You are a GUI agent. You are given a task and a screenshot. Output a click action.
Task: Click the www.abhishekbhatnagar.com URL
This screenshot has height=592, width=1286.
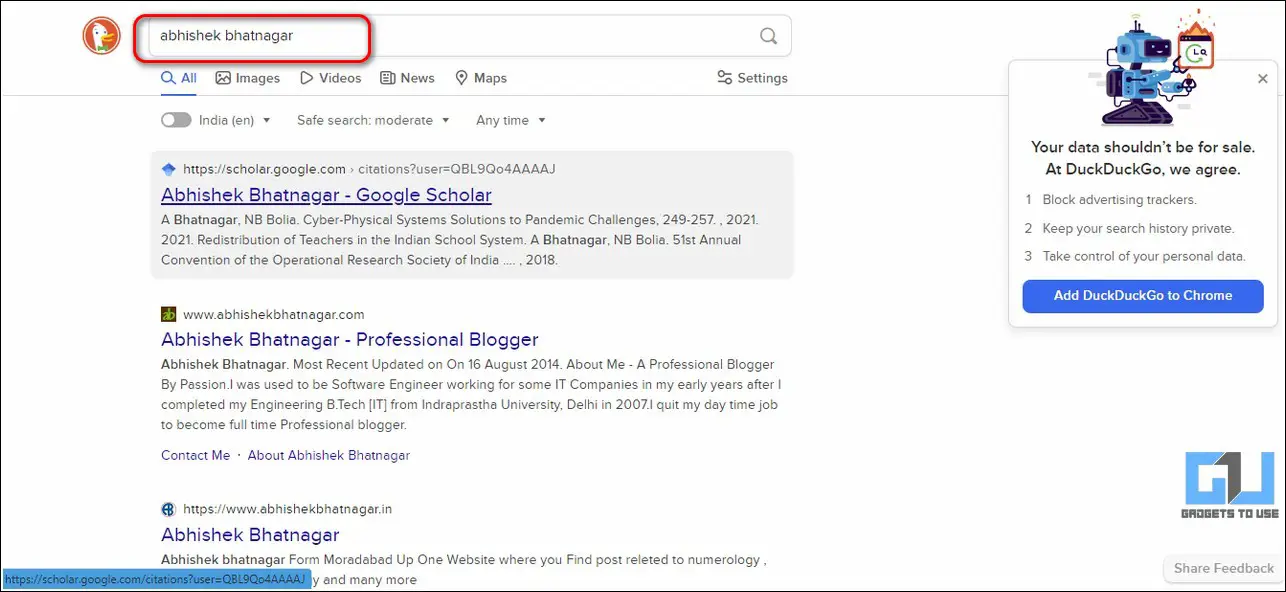click(274, 314)
